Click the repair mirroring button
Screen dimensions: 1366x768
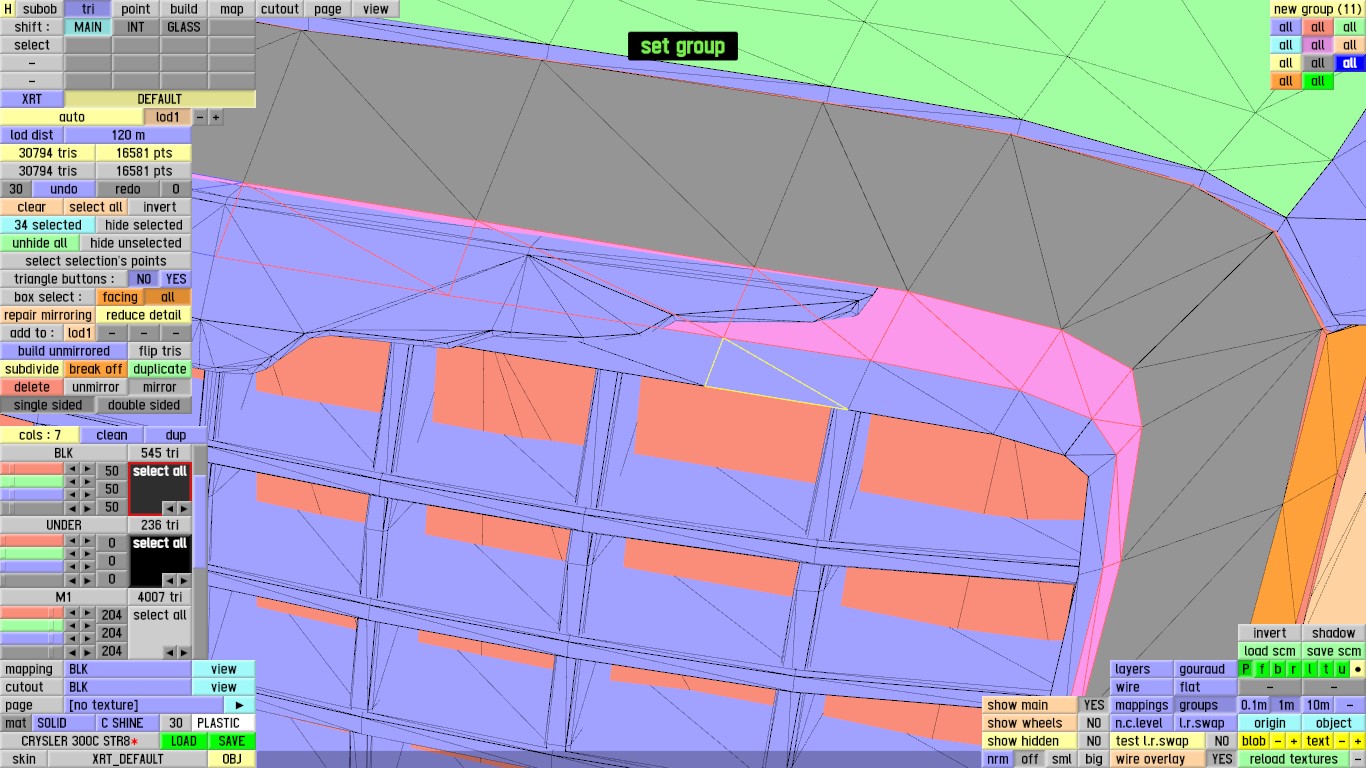pyautogui.click(x=48, y=315)
